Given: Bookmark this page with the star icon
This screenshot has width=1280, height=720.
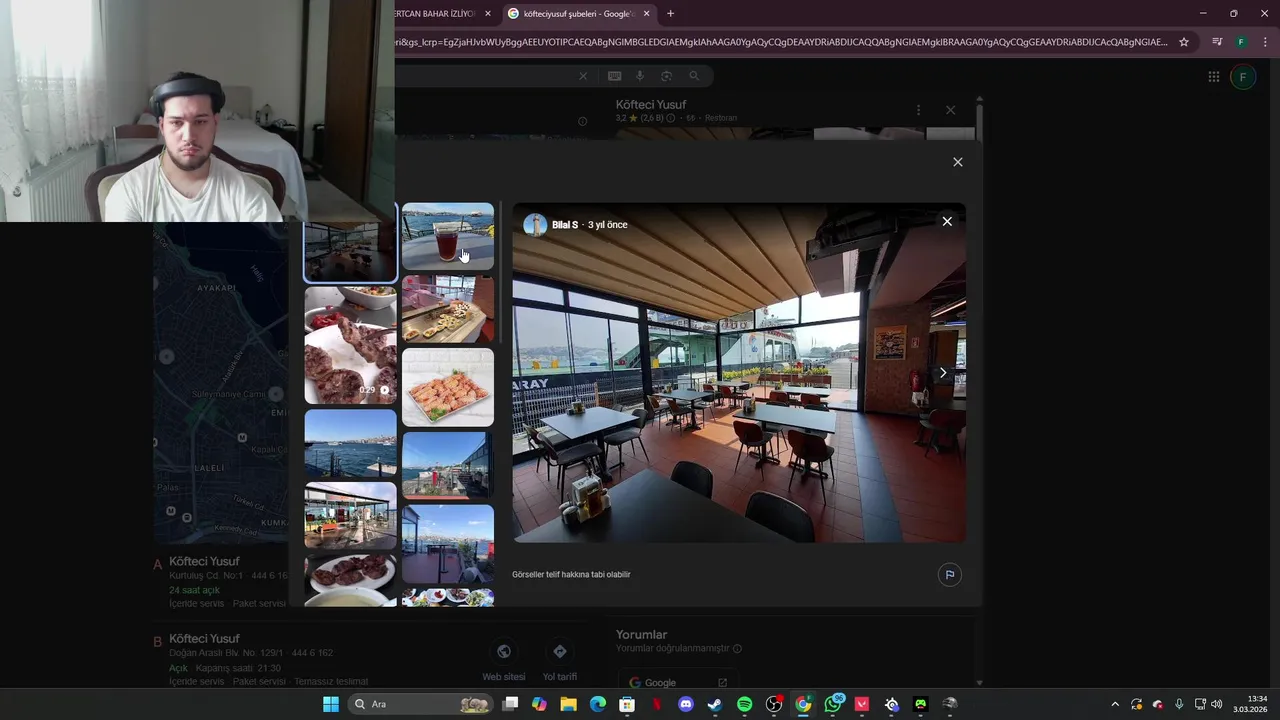Looking at the screenshot, I should (x=1184, y=42).
